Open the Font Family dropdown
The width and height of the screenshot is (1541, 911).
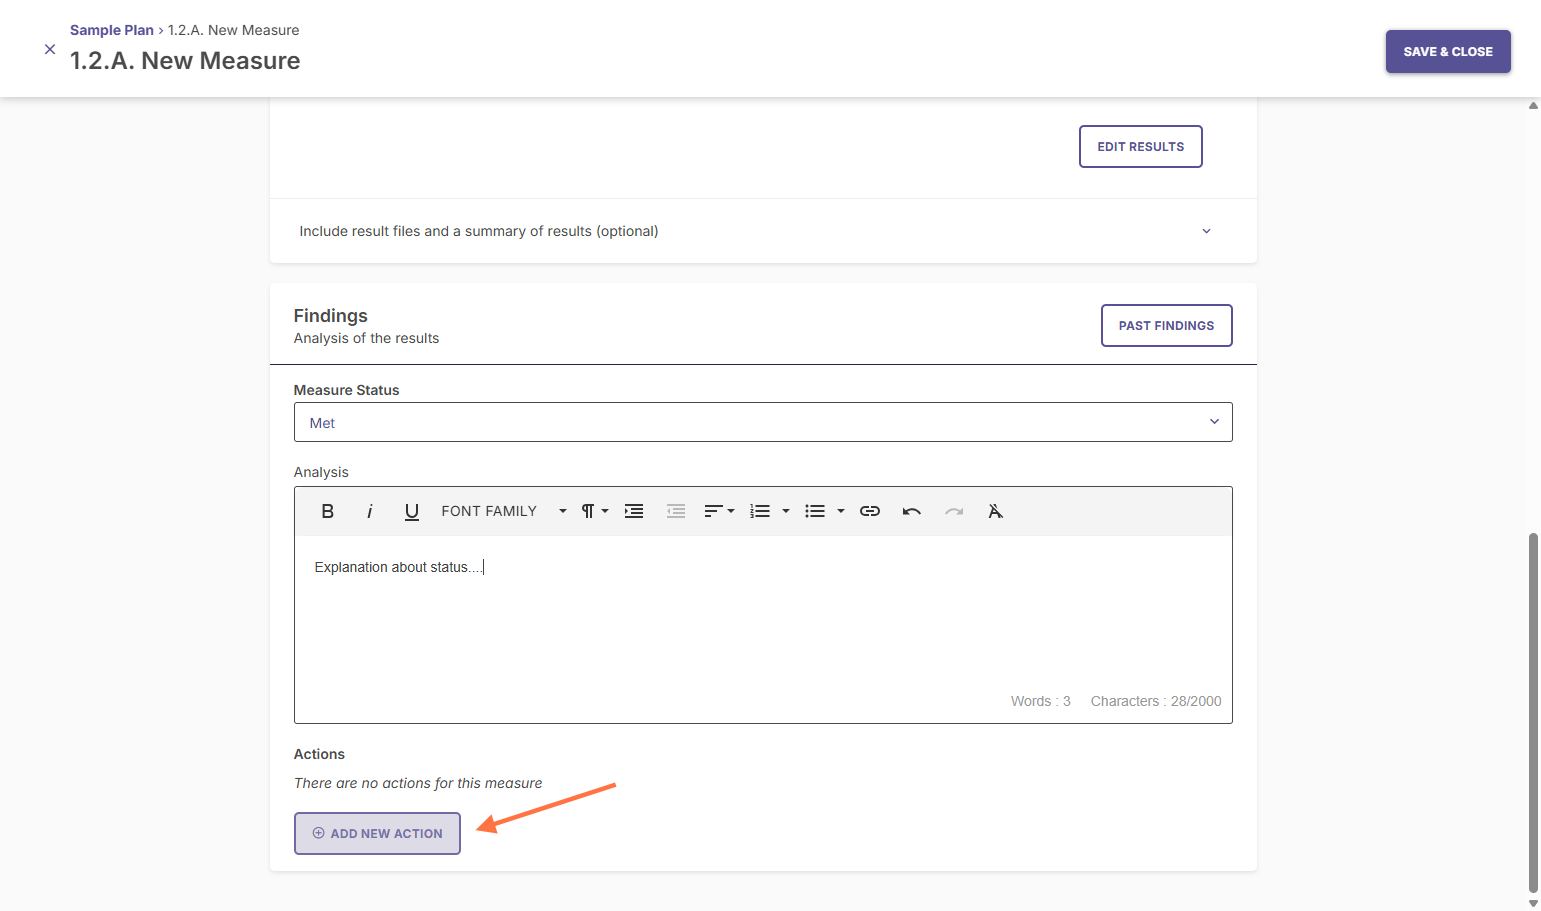tap(503, 511)
